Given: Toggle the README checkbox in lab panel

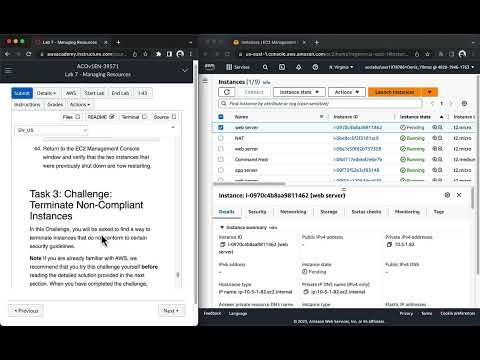Looking at the screenshot, I should coord(112,117).
